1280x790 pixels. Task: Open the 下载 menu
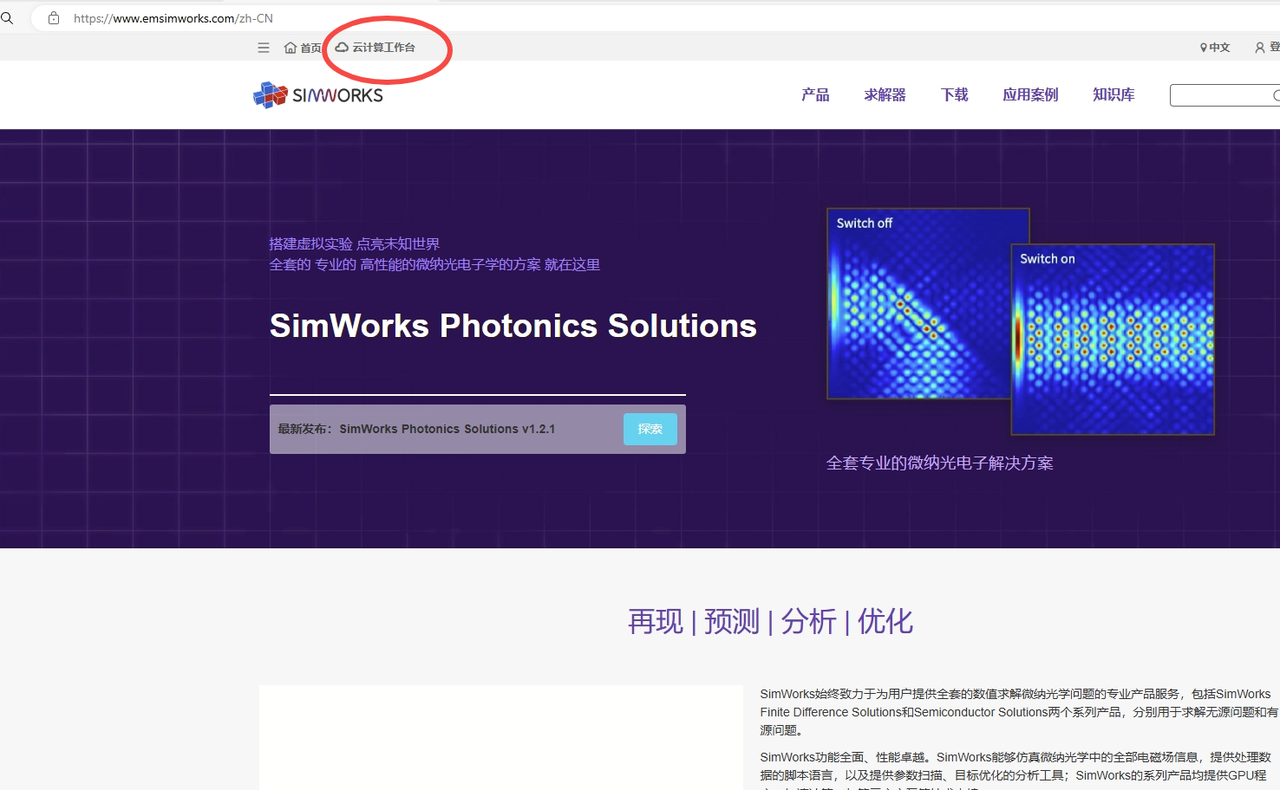point(954,95)
